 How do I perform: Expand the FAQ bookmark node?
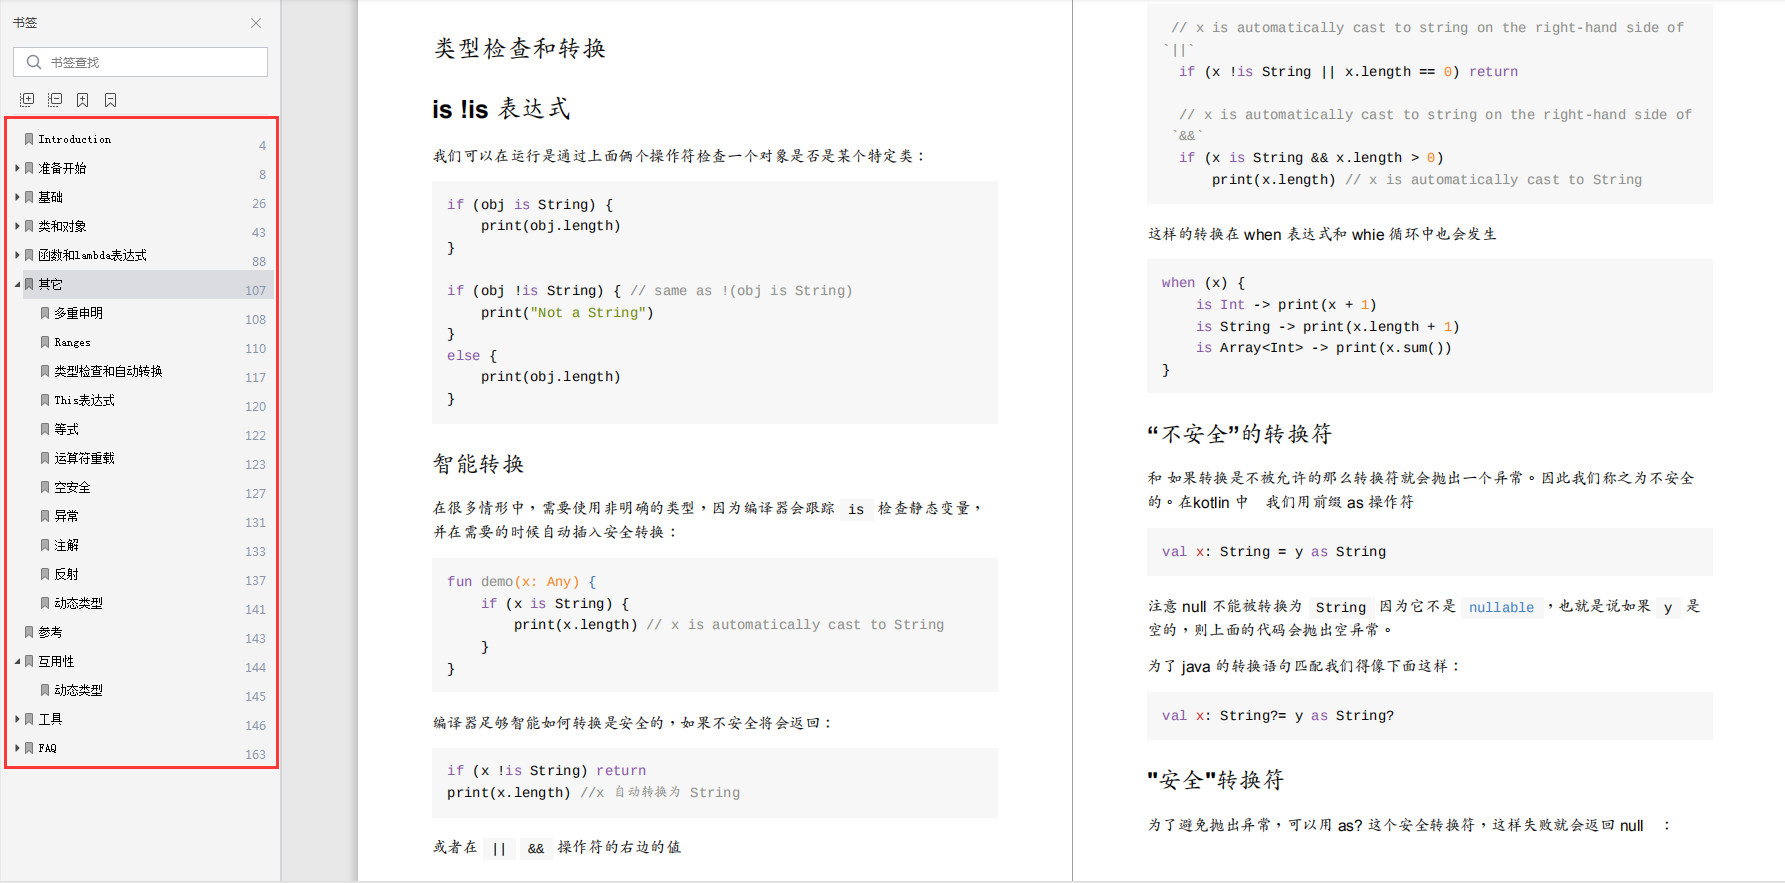(x=17, y=748)
